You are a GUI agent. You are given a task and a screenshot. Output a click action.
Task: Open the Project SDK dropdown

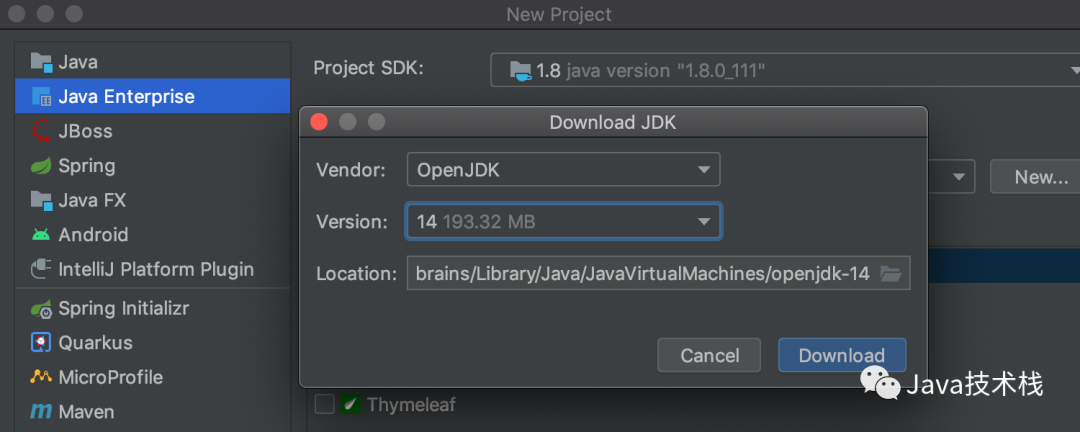(780, 70)
